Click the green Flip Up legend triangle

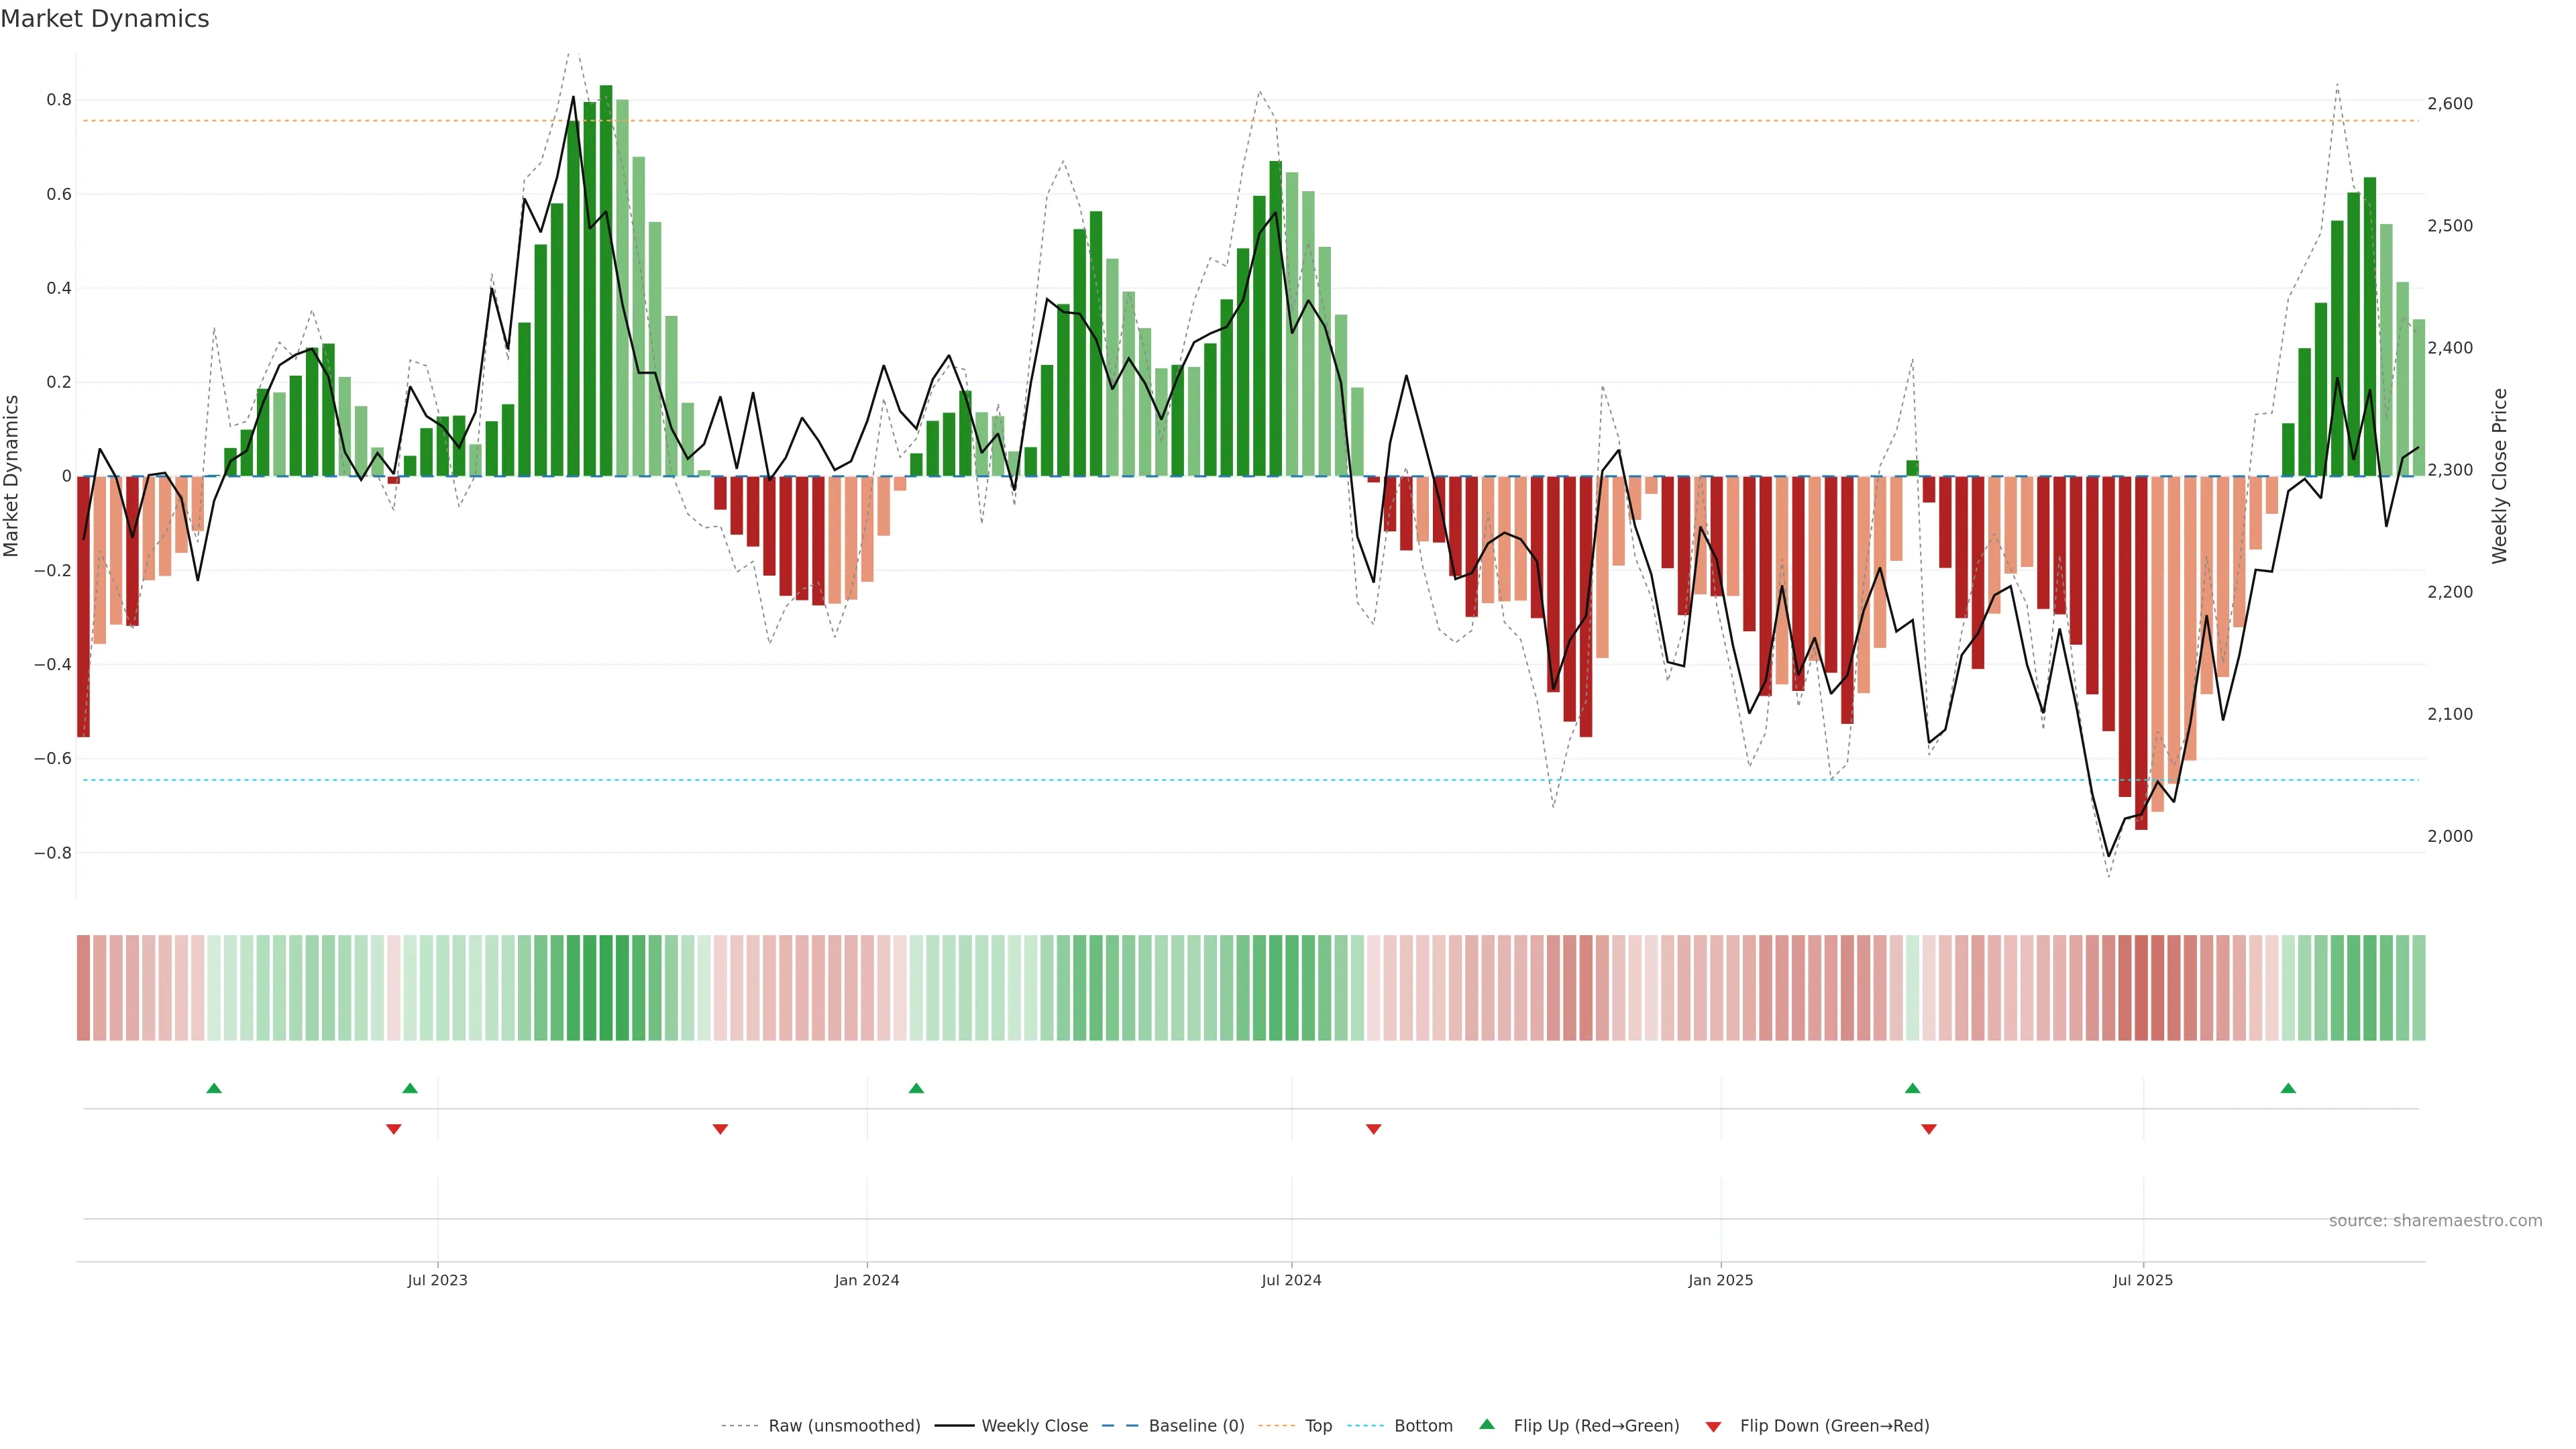click(1487, 1424)
